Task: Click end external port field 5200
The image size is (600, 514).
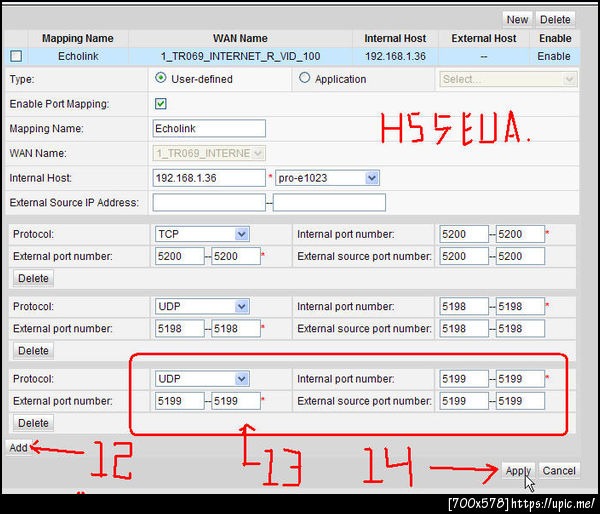Action: click(x=236, y=256)
